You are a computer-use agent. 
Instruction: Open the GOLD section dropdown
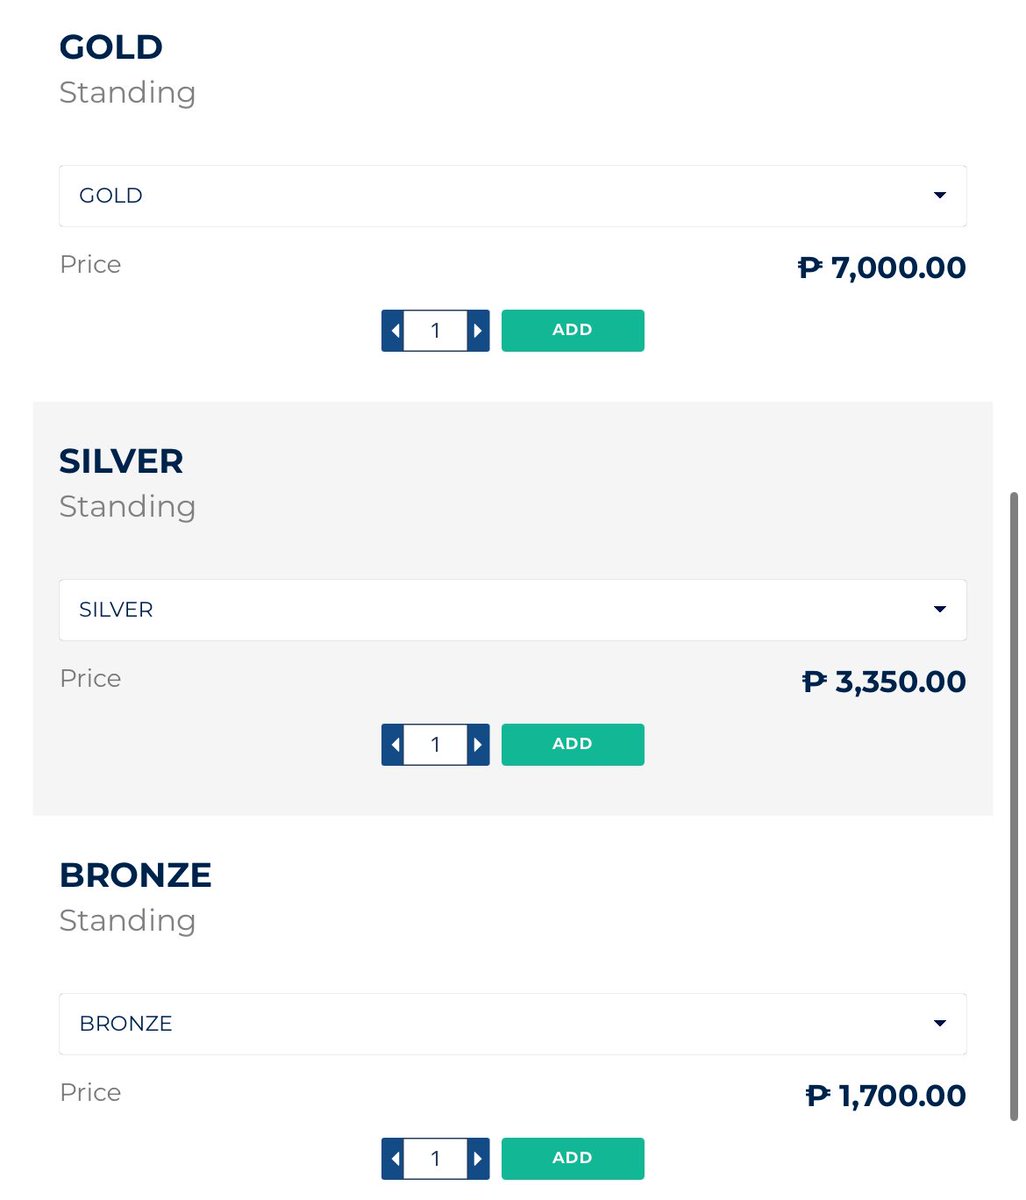coord(512,196)
